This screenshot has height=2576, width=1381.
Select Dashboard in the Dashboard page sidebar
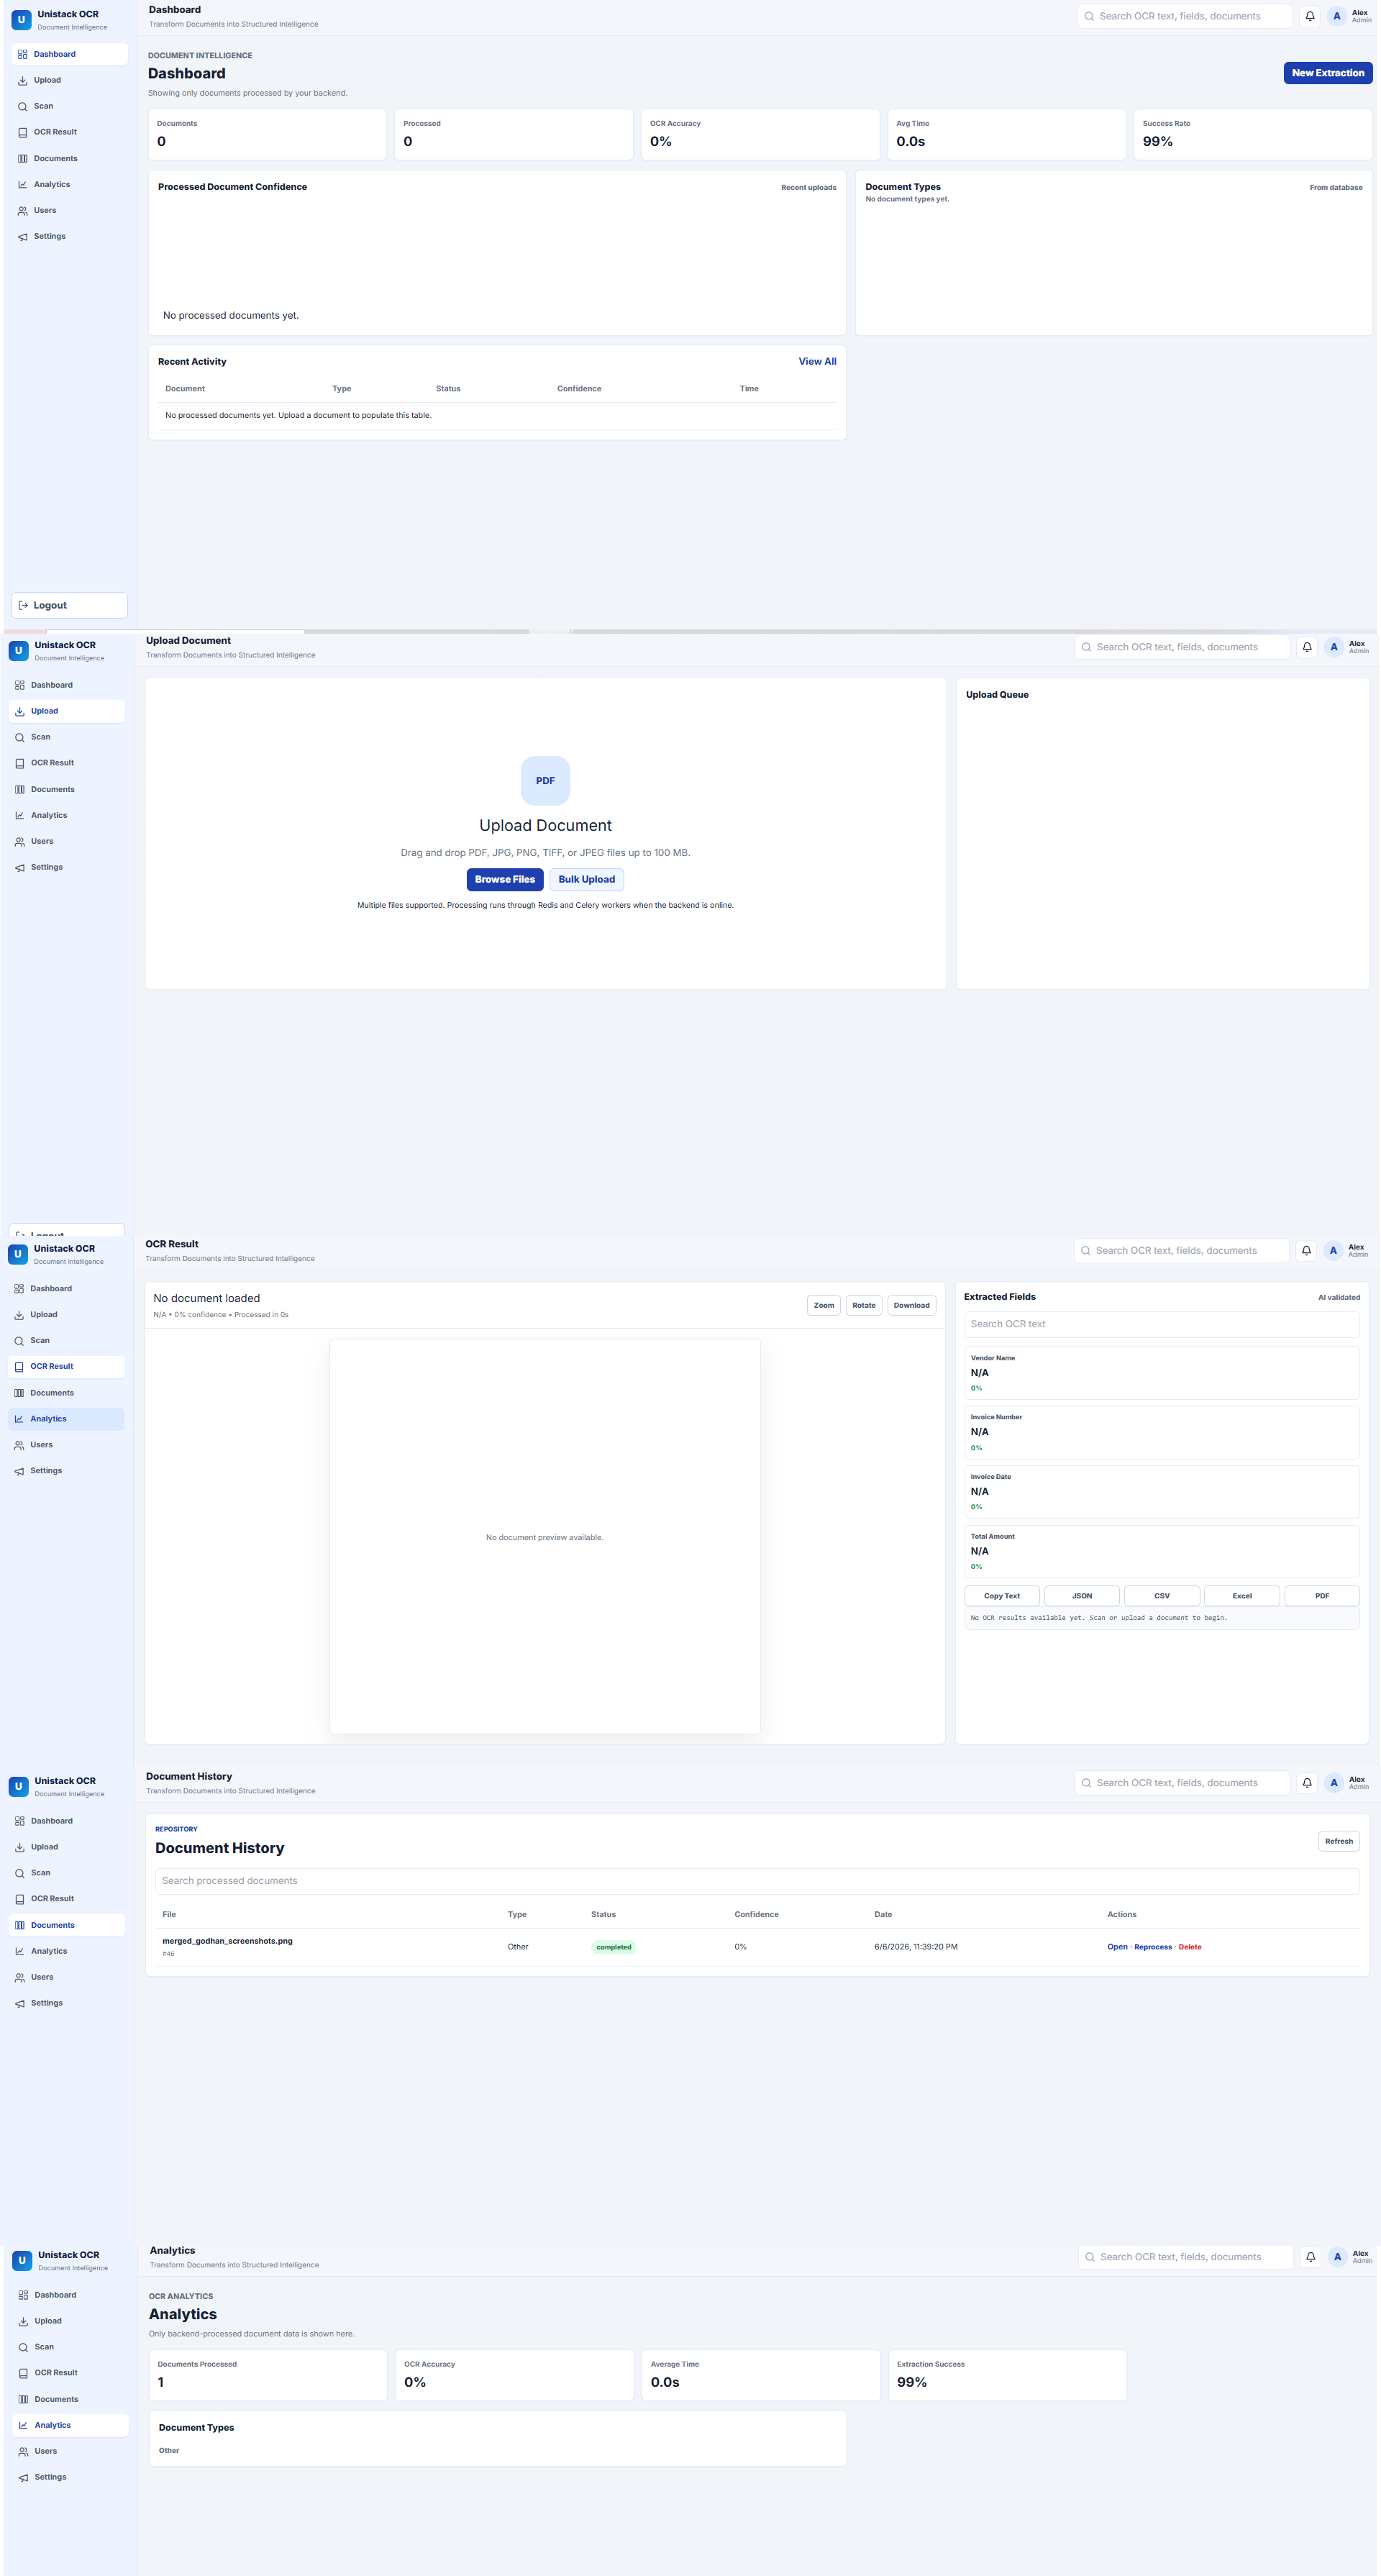click(x=69, y=54)
